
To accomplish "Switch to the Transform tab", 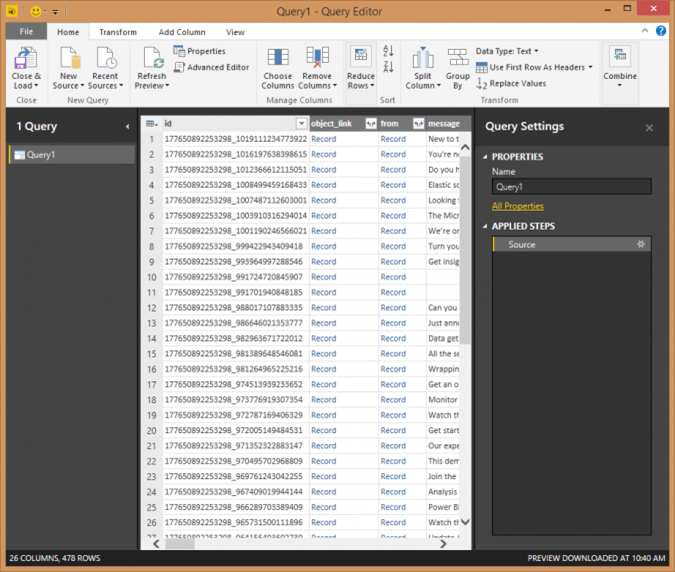I will click(118, 32).
